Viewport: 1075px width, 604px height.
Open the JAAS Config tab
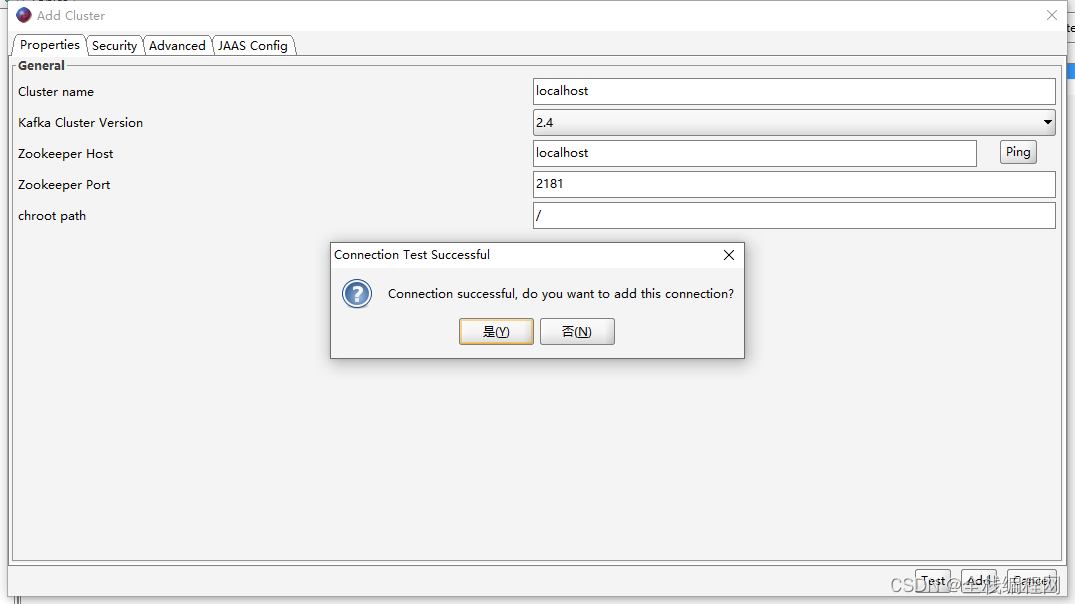253,45
